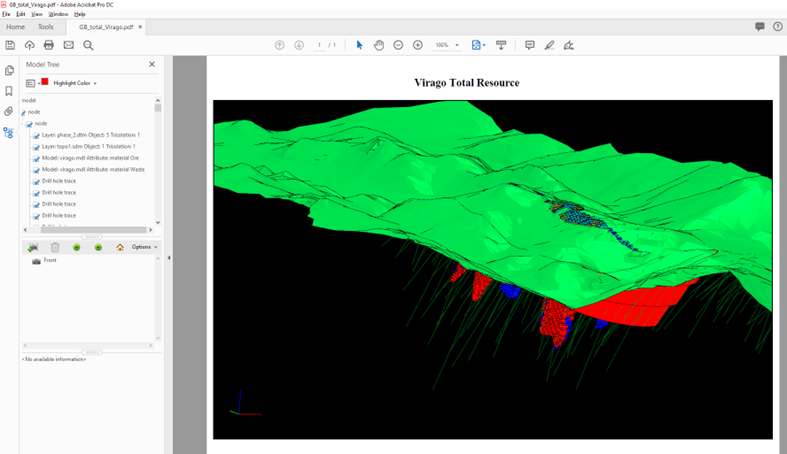Click the model tree vertical scrollbar thumb
This screenshot has width=787, height=454.
[158, 108]
